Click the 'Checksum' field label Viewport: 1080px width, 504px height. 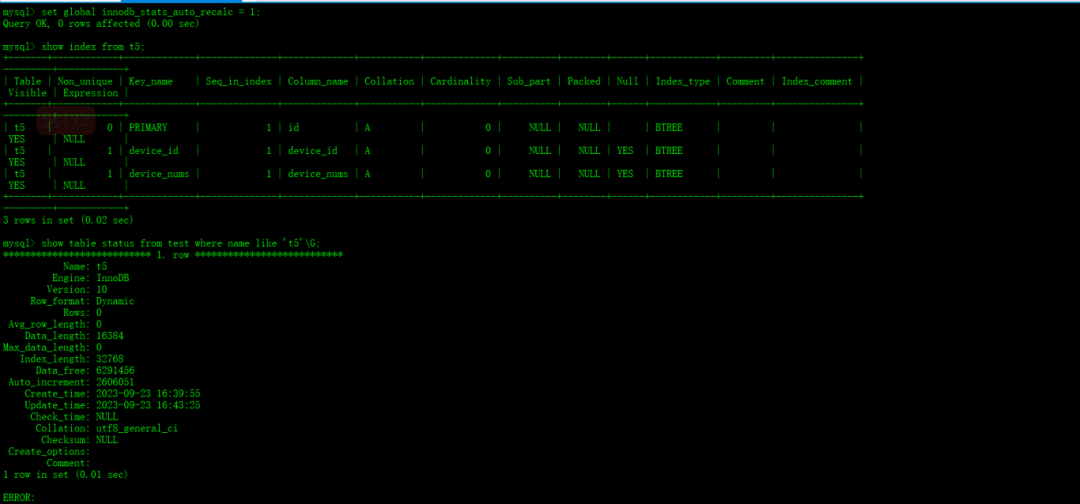65,440
